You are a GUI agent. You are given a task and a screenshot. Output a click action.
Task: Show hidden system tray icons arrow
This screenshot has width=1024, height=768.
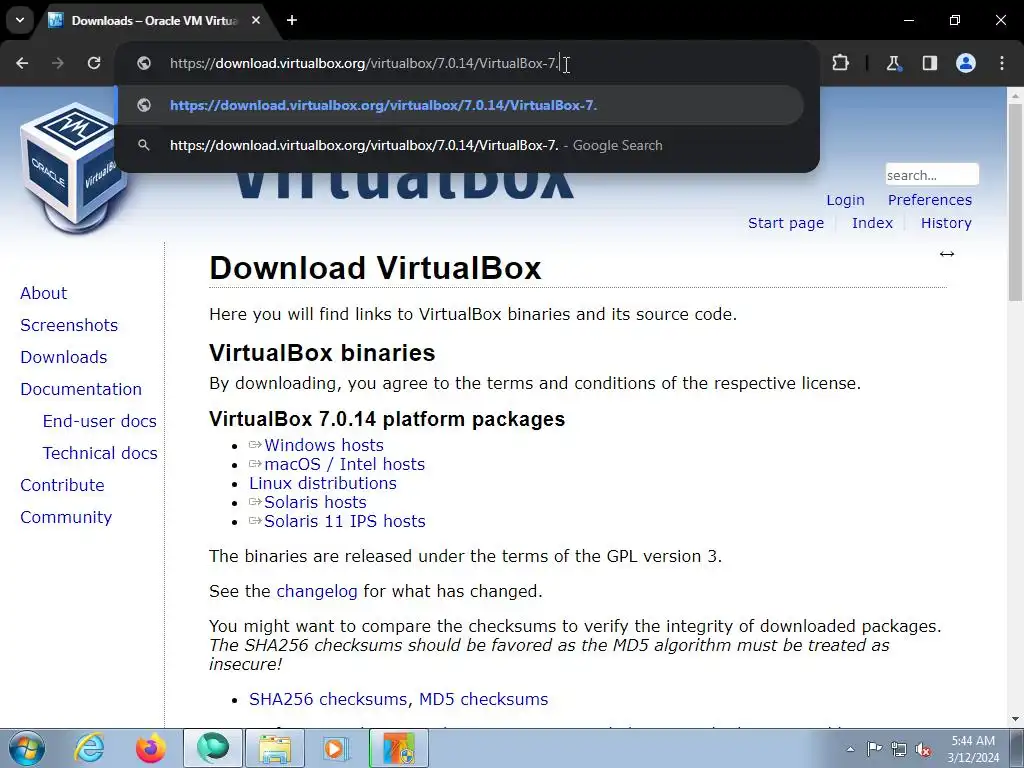click(x=850, y=749)
